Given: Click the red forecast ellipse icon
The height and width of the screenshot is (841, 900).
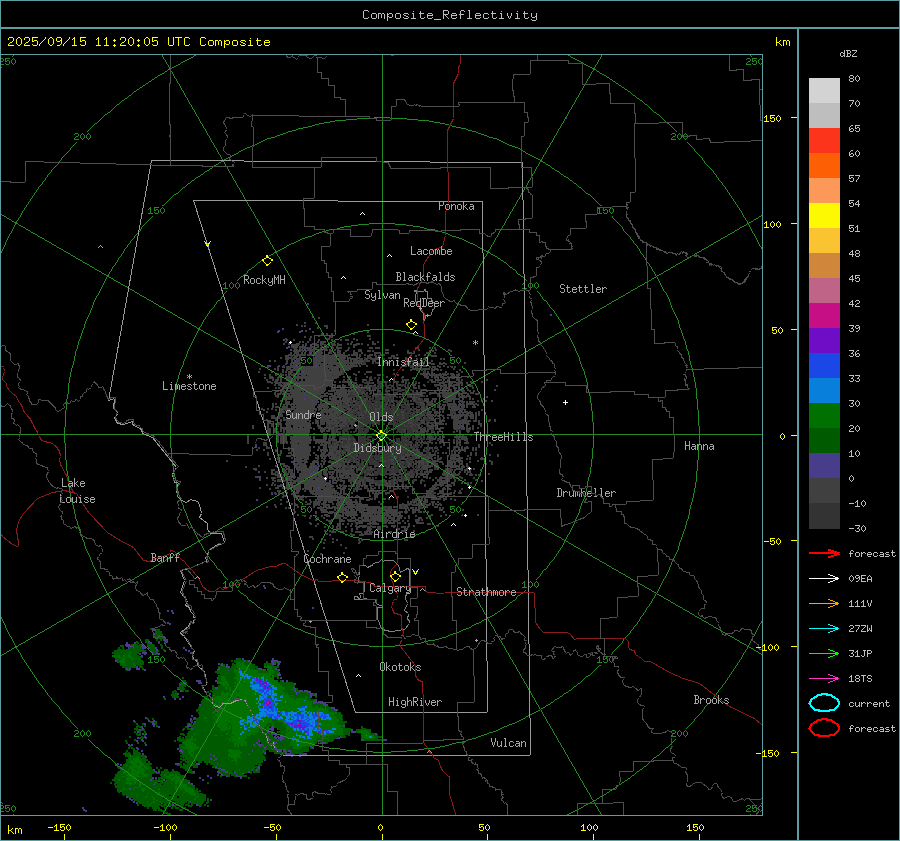Looking at the screenshot, I should click(x=824, y=728).
